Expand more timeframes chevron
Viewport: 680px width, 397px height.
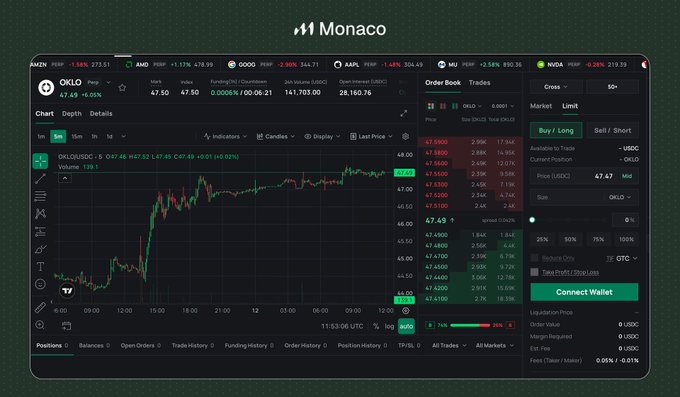point(124,137)
